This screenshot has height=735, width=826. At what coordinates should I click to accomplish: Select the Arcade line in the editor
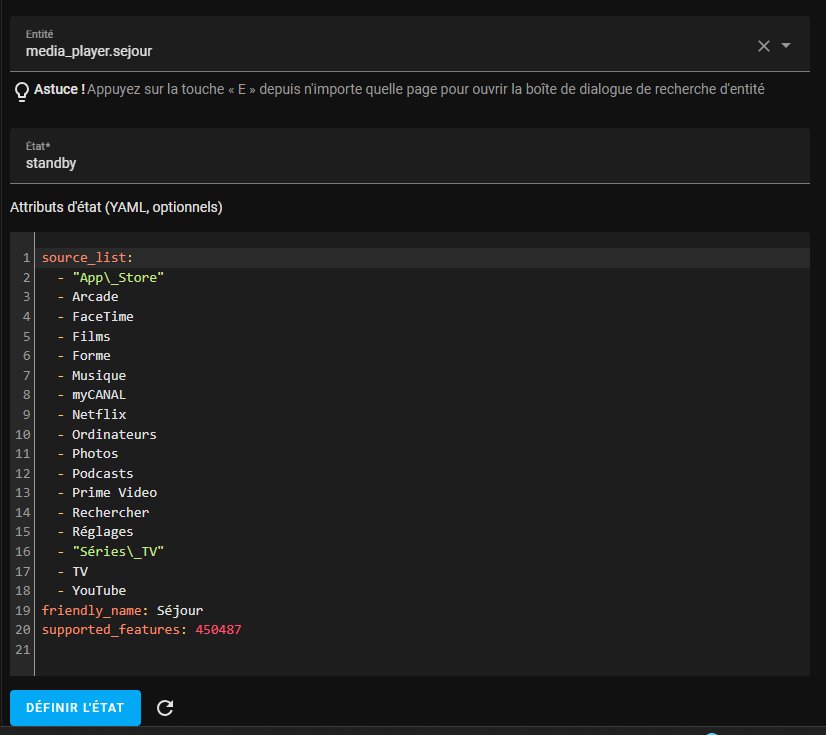pyautogui.click(x=95, y=297)
